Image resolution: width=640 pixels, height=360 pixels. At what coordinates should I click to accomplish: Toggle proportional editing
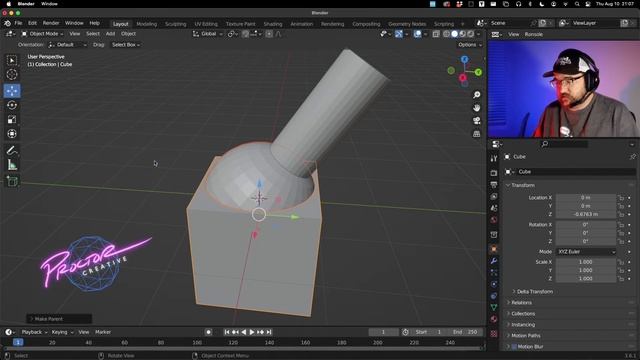(x=269, y=34)
